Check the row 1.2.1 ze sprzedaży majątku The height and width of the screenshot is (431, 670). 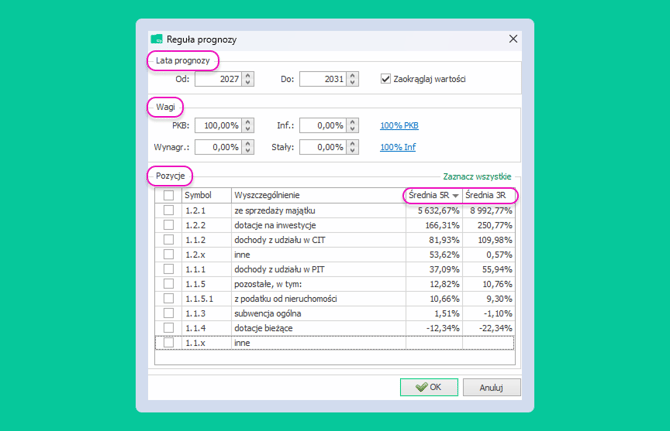pyautogui.click(x=168, y=211)
